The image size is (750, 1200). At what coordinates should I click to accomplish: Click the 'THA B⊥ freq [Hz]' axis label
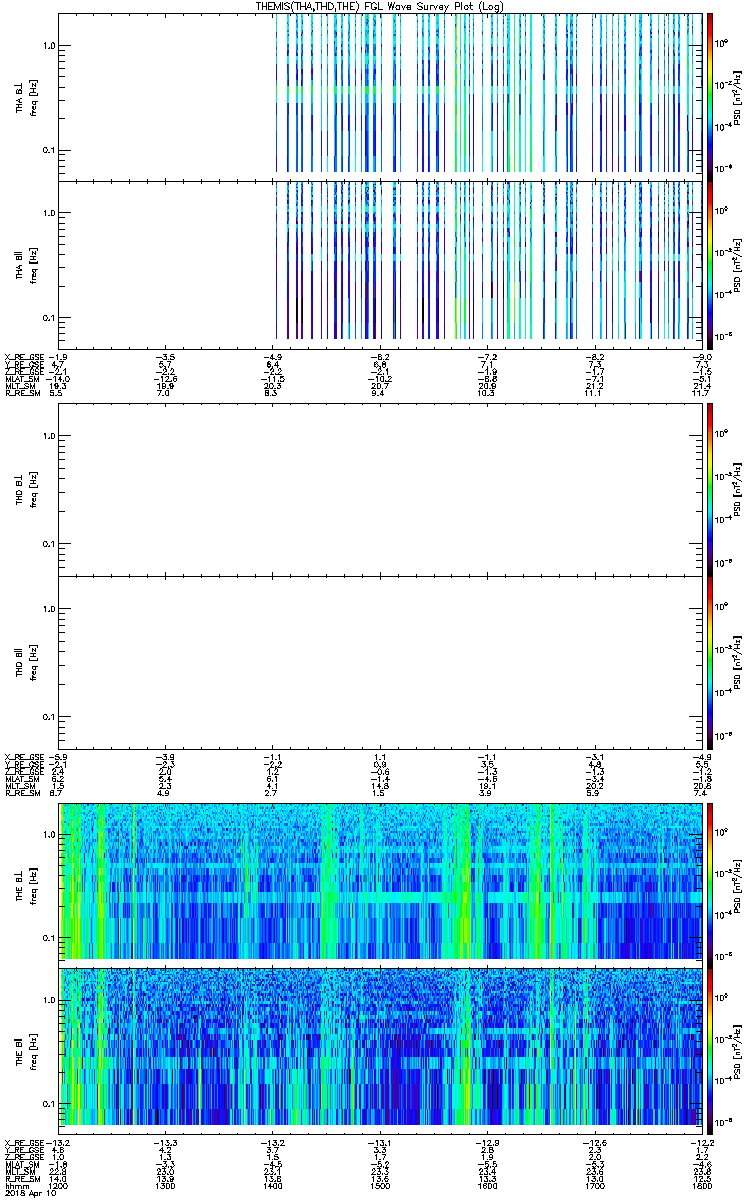pos(25,96)
